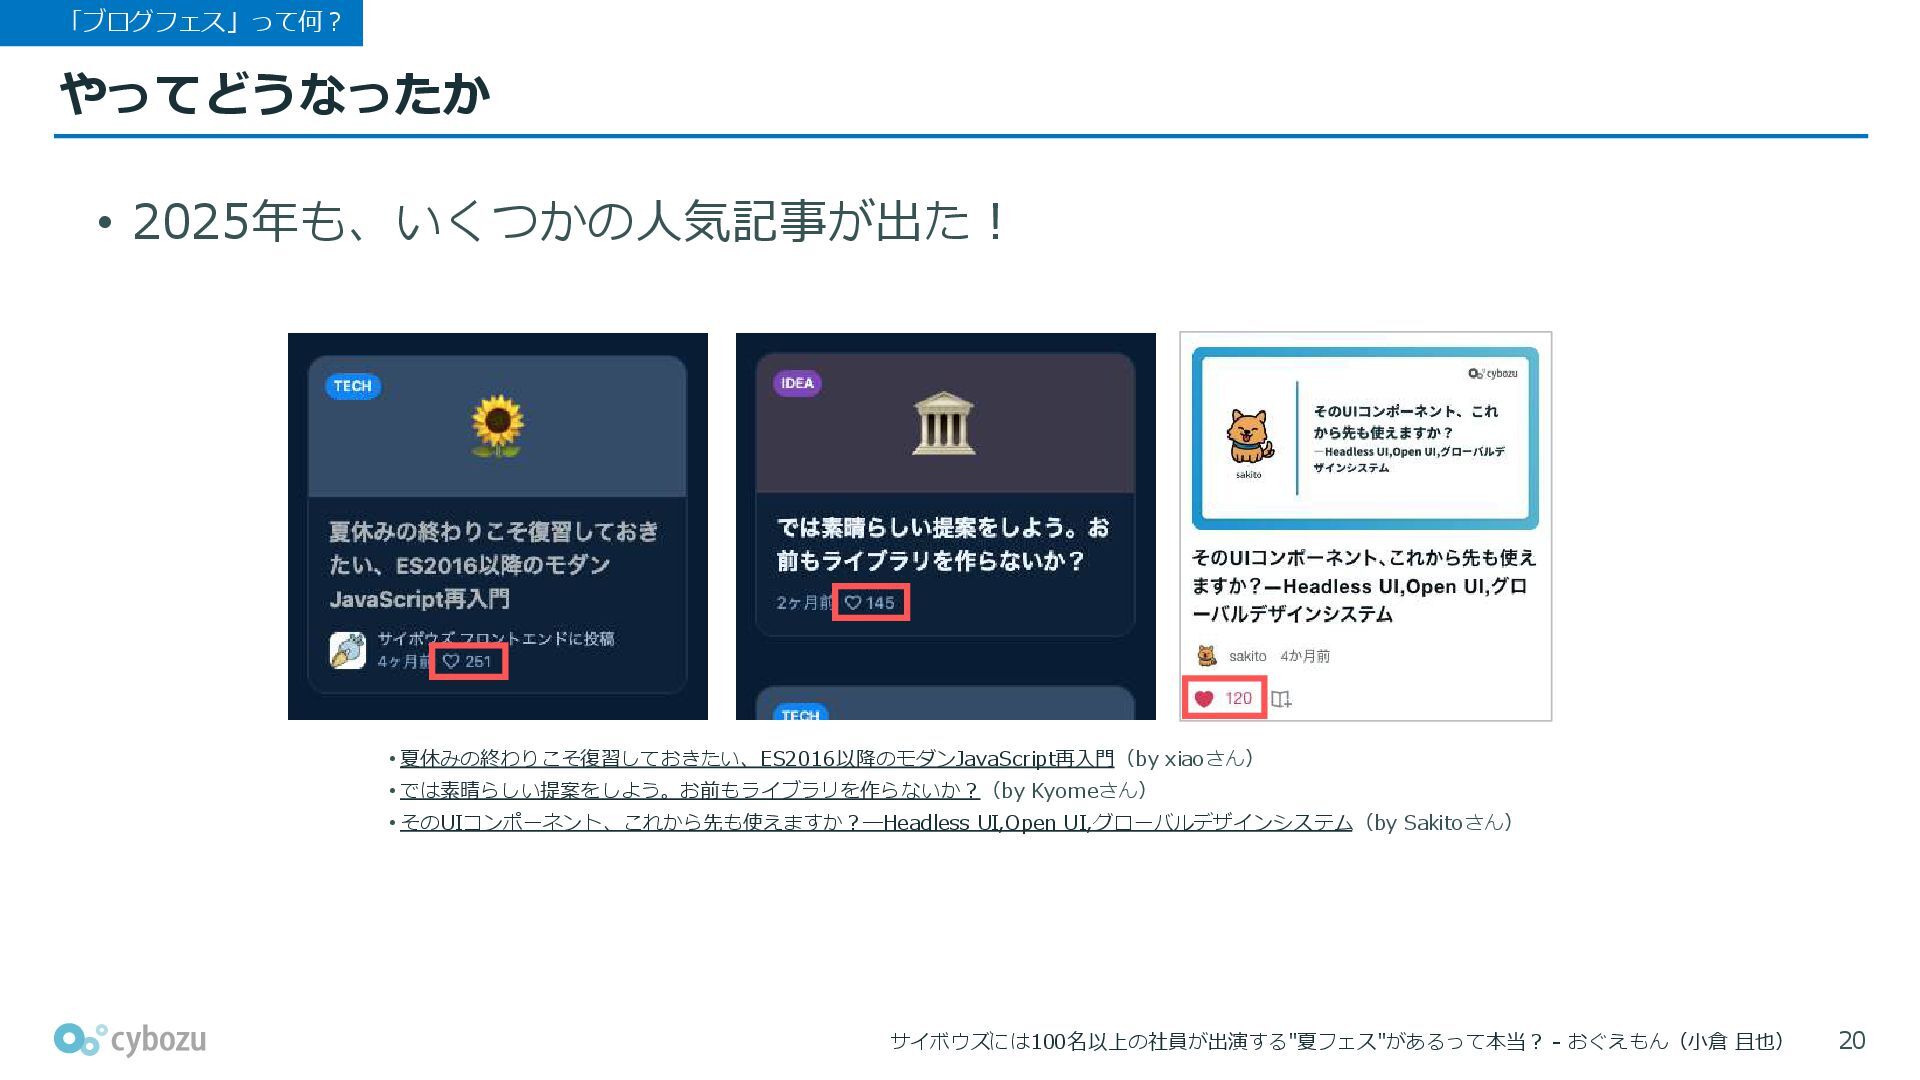The height and width of the screenshot is (1080, 1920).
Task: Click the UI component article cover image
Action: tap(1365, 438)
